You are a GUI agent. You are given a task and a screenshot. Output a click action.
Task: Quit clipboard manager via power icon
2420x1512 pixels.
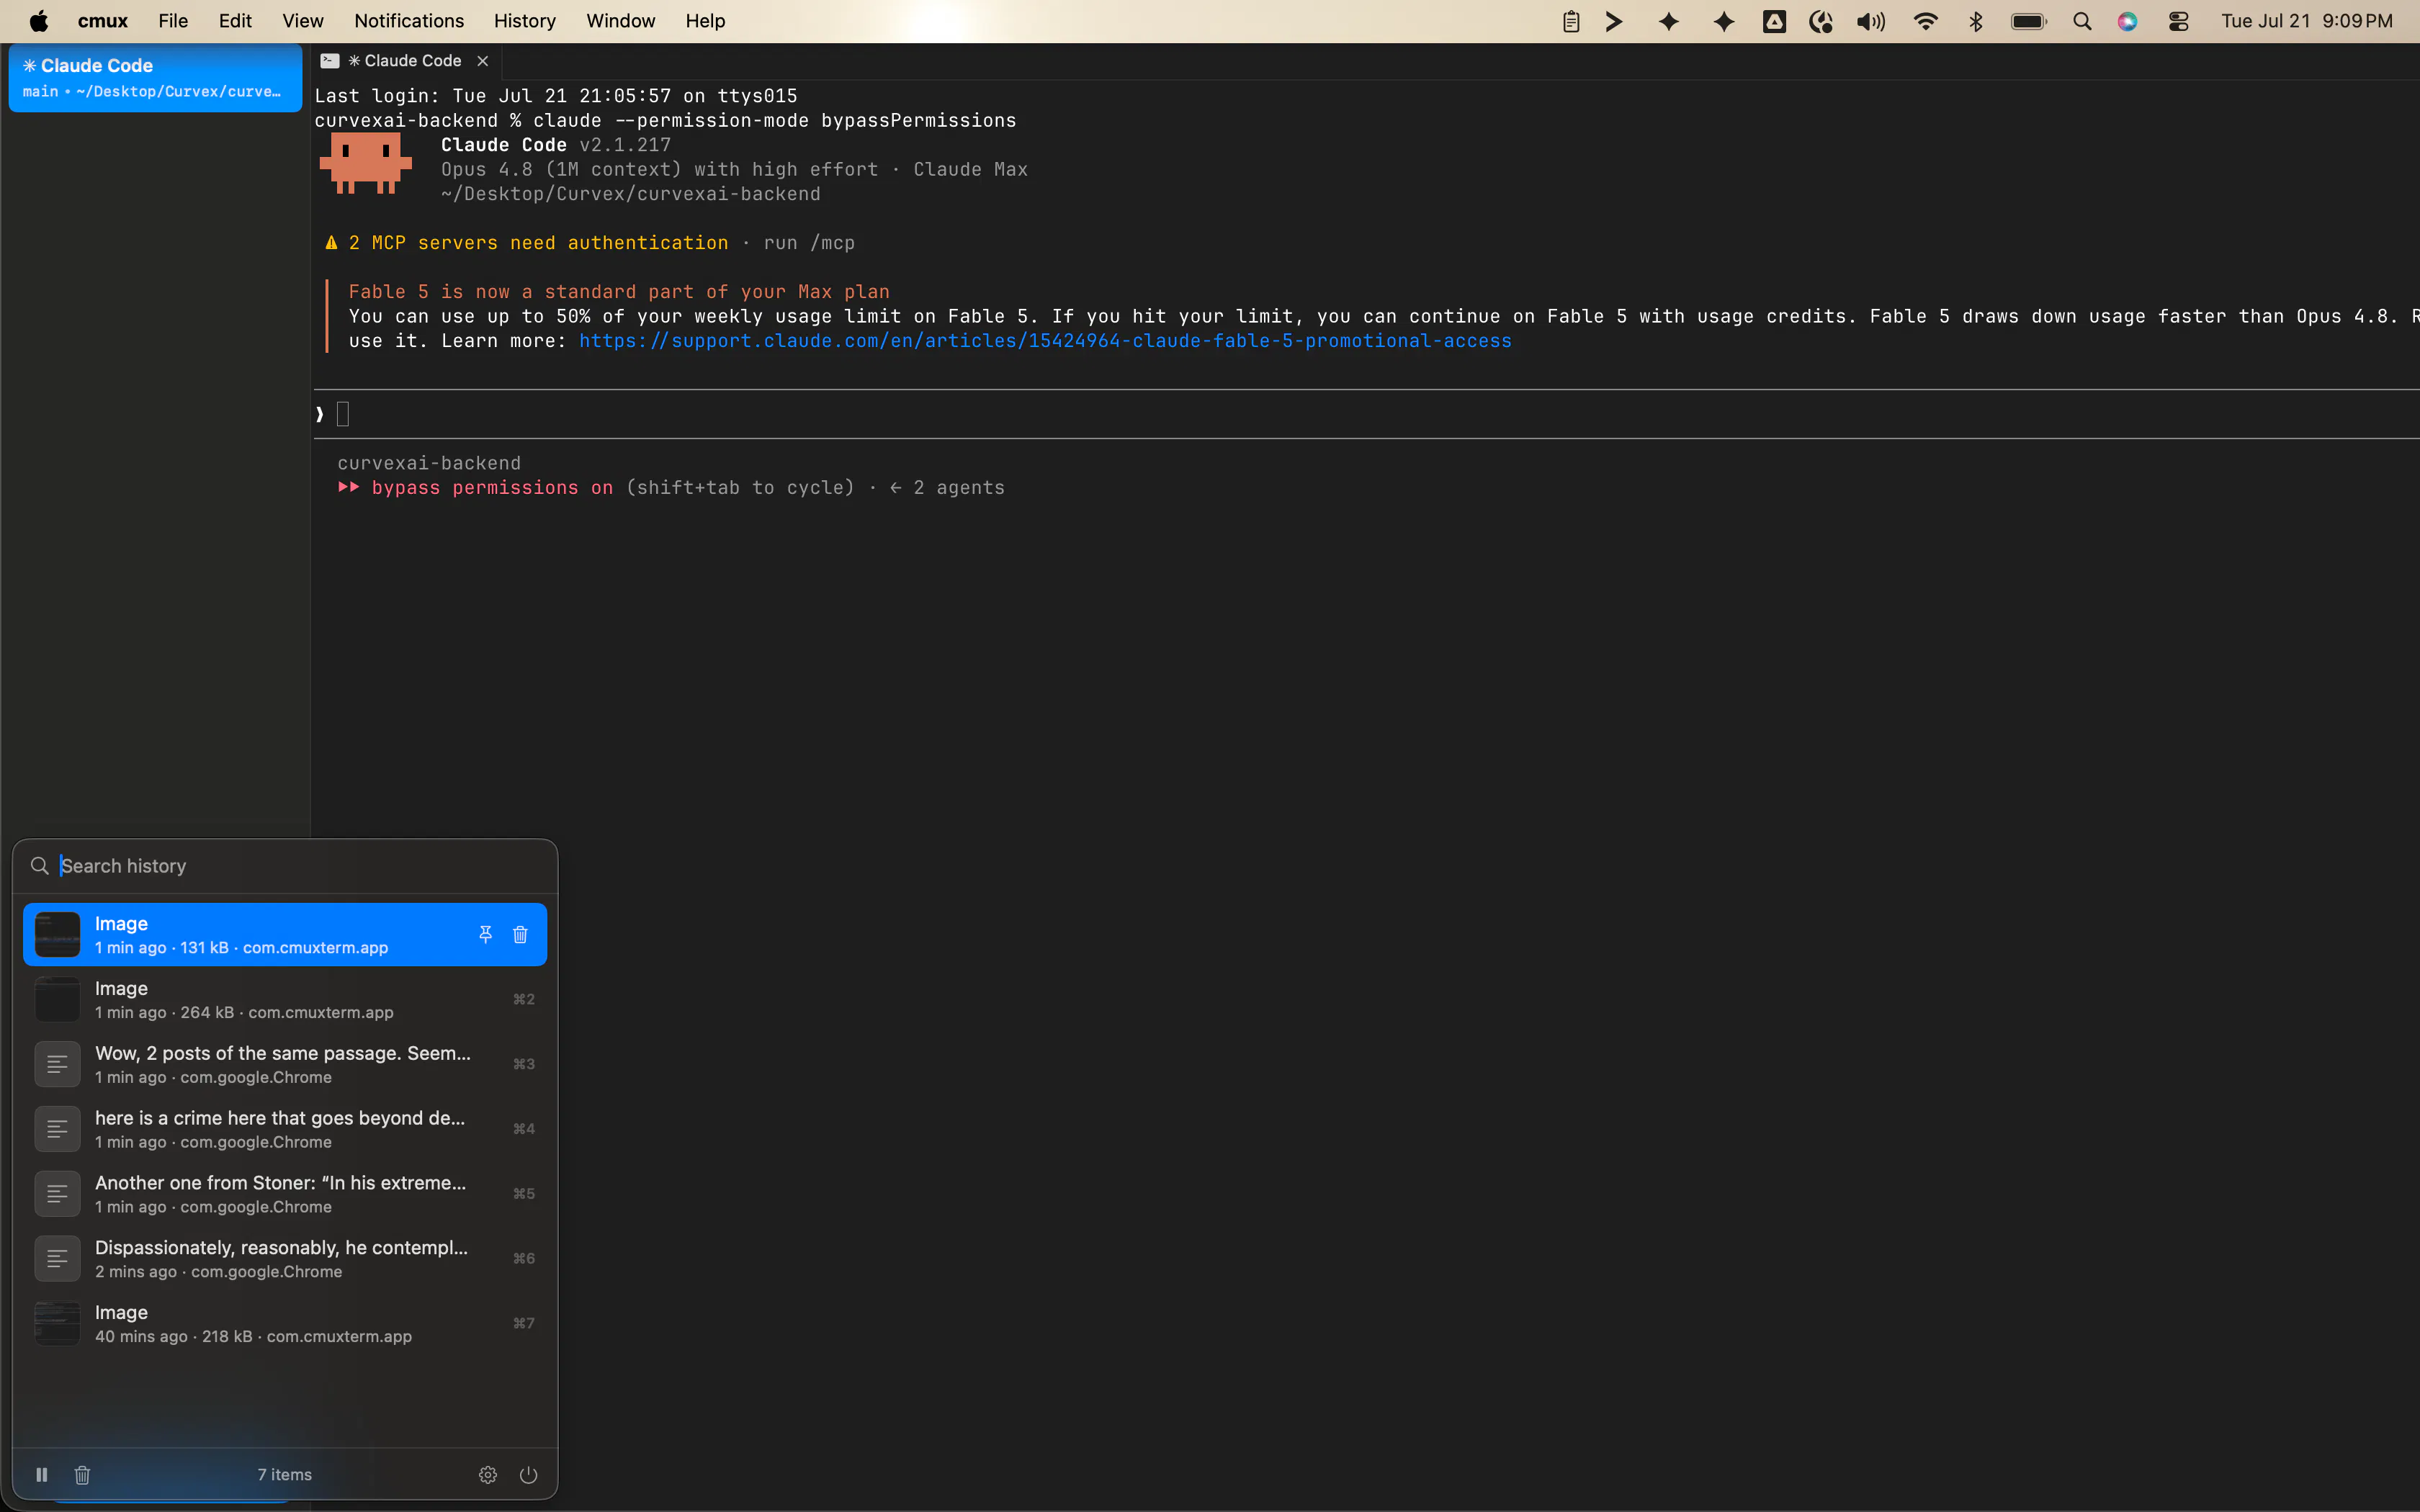(529, 1474)
